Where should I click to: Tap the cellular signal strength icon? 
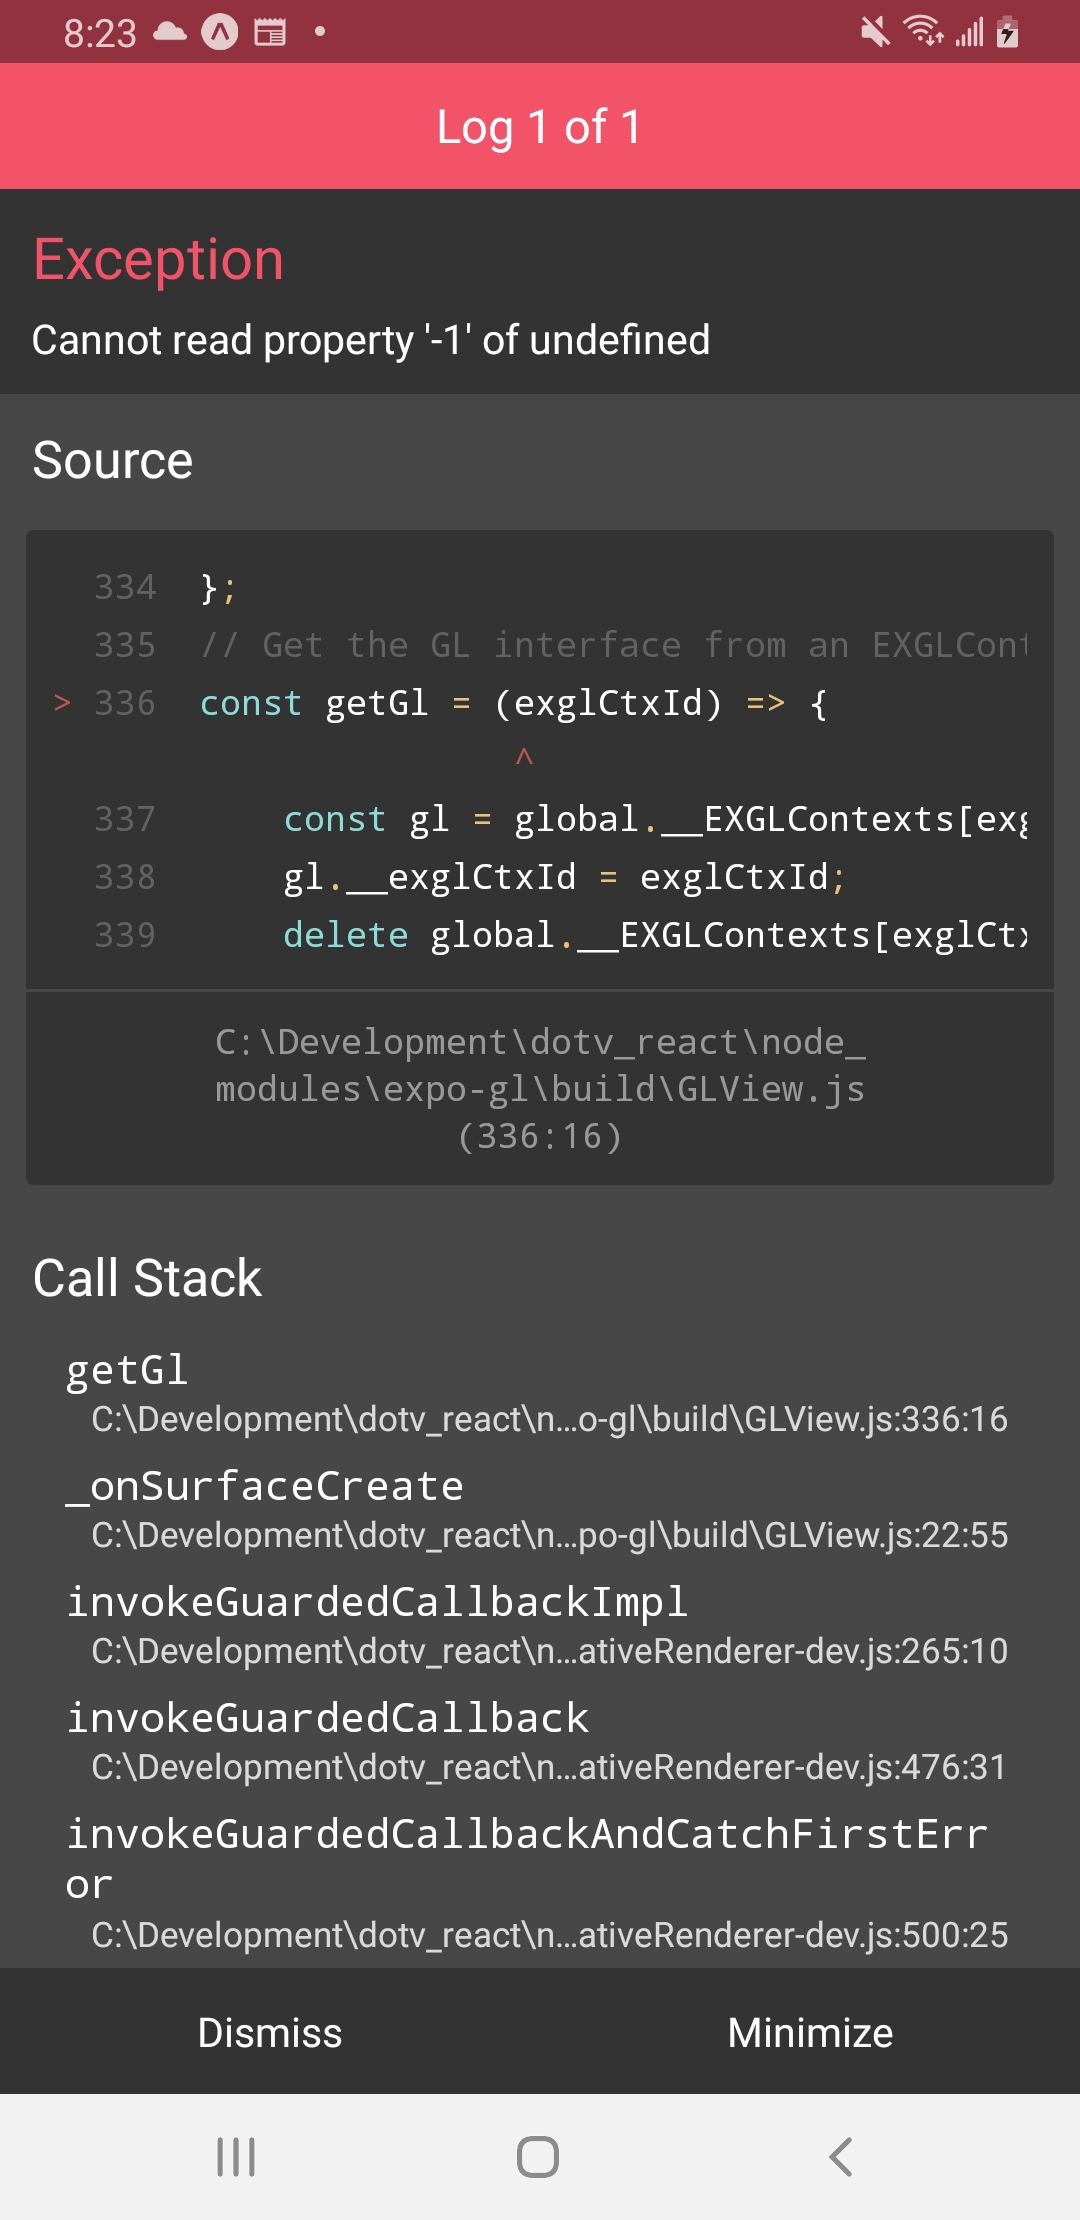point(972,31)
